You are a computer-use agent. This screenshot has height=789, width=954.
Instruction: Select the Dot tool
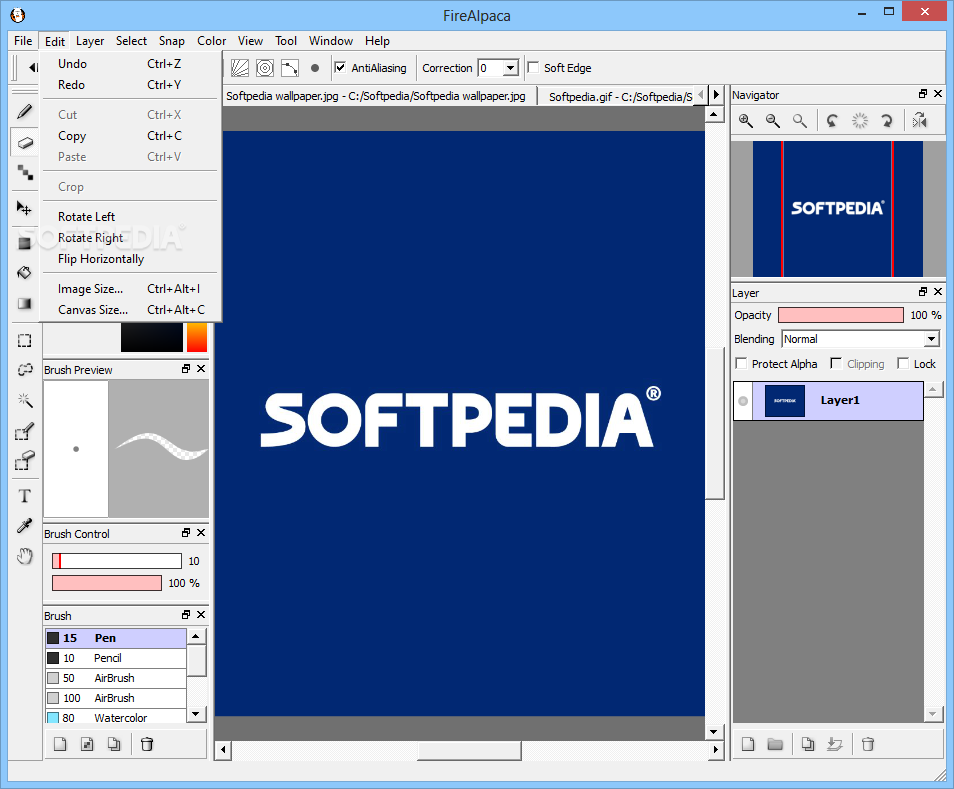point(24,173)
